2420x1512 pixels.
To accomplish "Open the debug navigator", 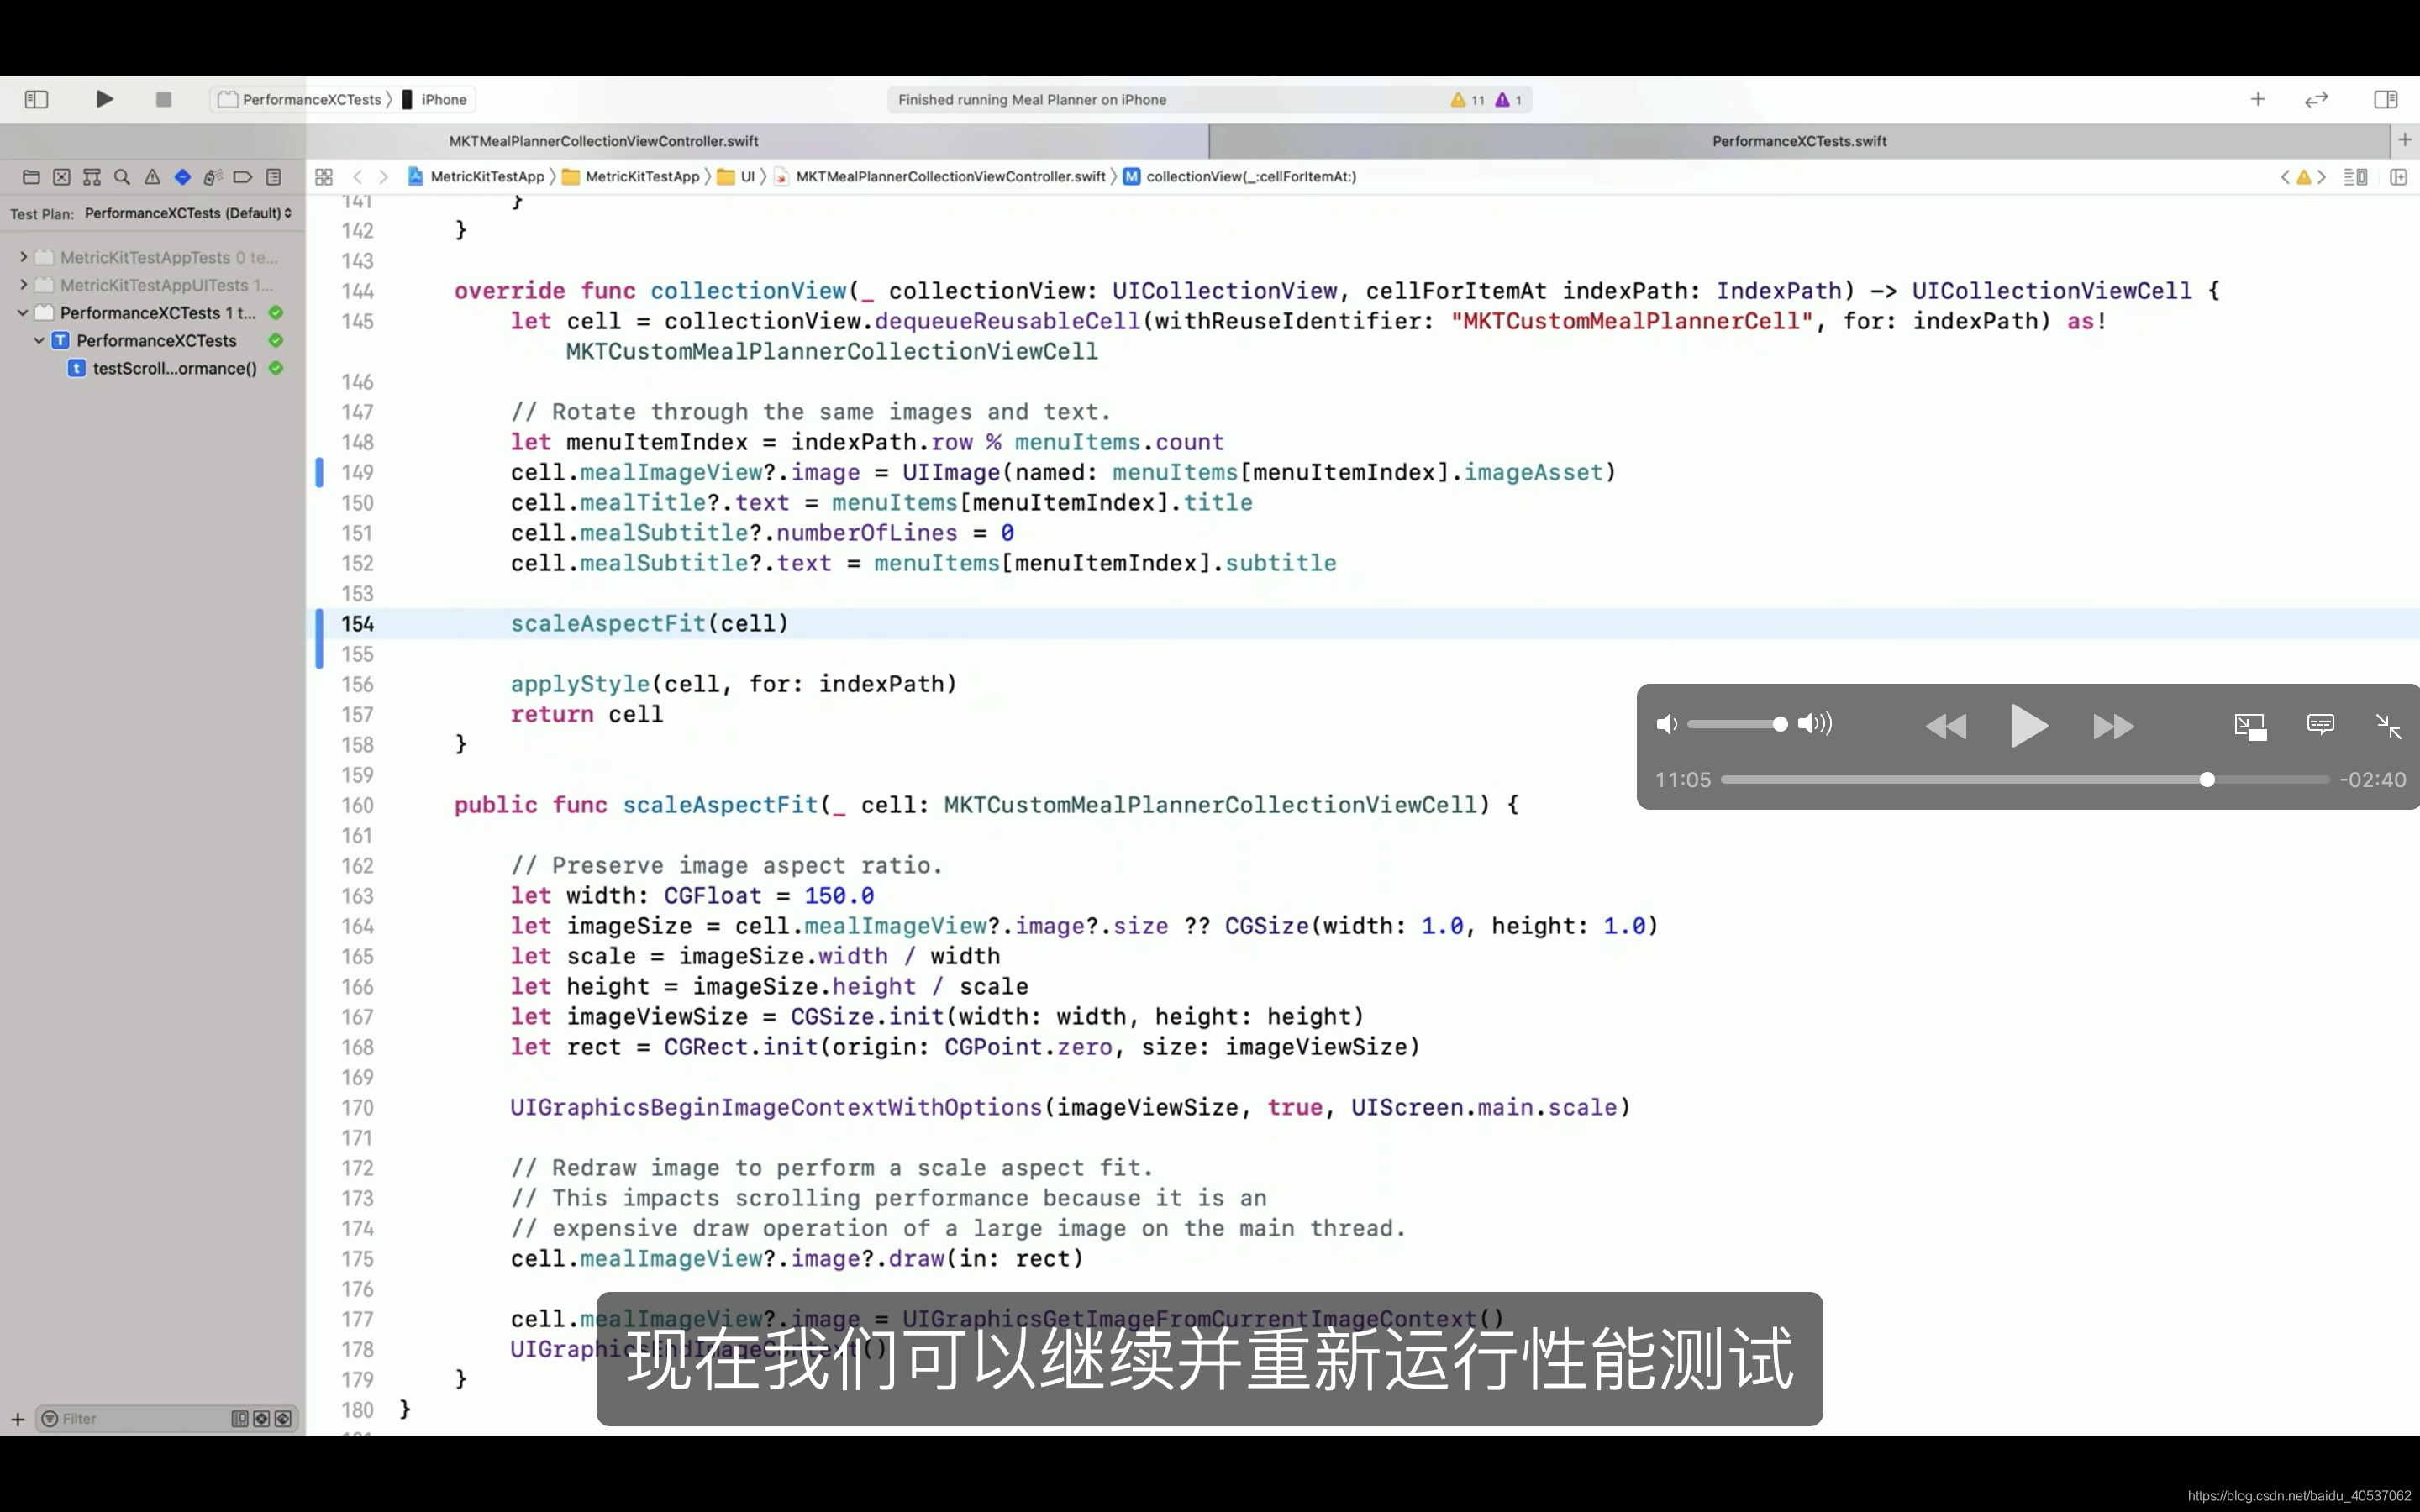I will click(x=212, y=177).
